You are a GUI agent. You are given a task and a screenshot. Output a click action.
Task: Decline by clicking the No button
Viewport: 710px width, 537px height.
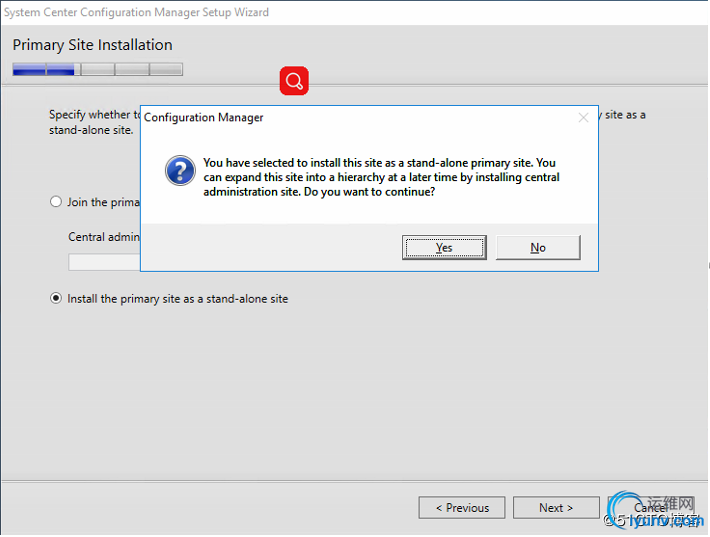point(538,247)
